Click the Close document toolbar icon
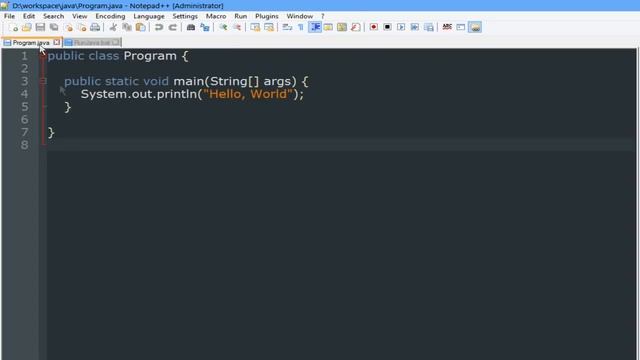 (68, 27)
